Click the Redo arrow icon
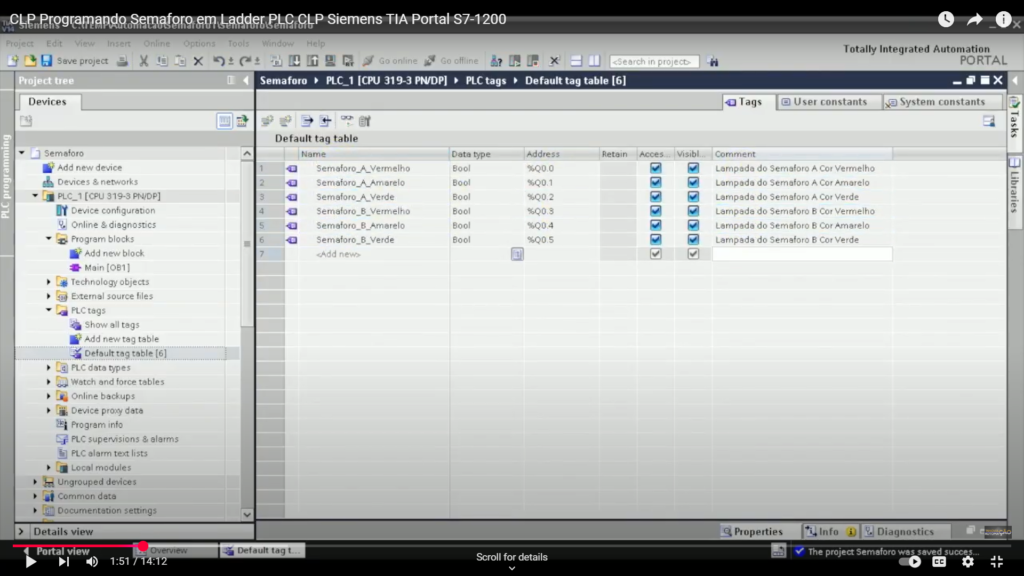Screen dimensions: 1024x576 [245, 61]
